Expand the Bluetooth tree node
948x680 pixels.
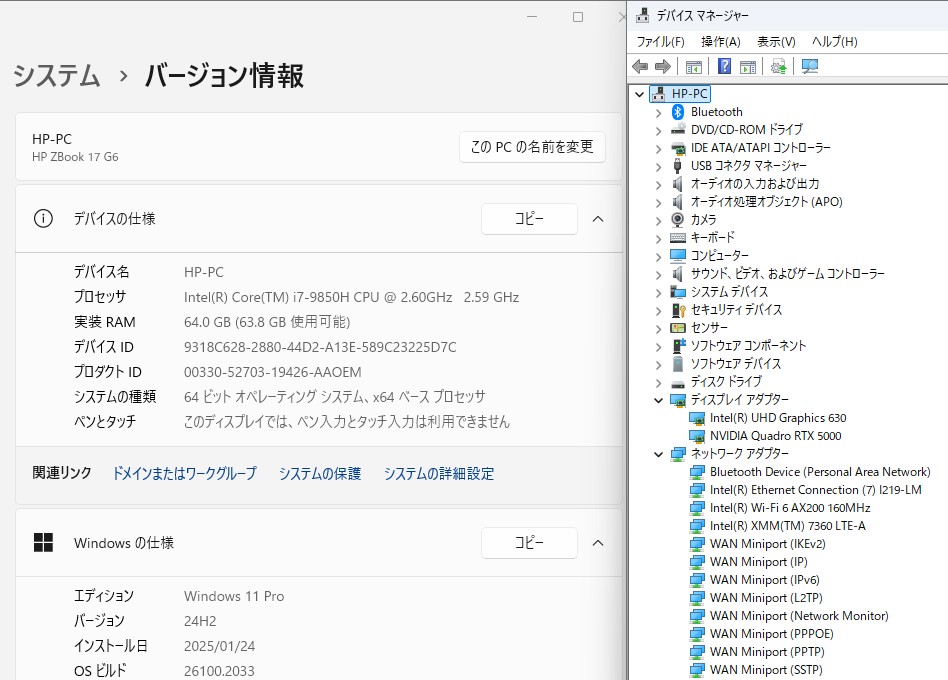click(x=658, y=112)
